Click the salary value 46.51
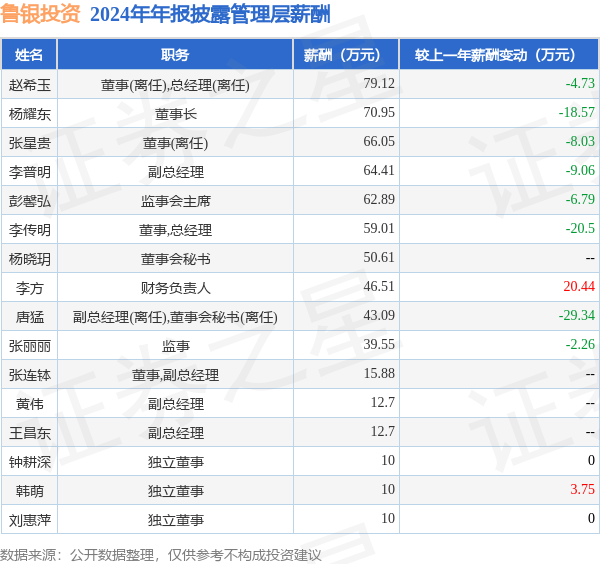 coord(379,286)
